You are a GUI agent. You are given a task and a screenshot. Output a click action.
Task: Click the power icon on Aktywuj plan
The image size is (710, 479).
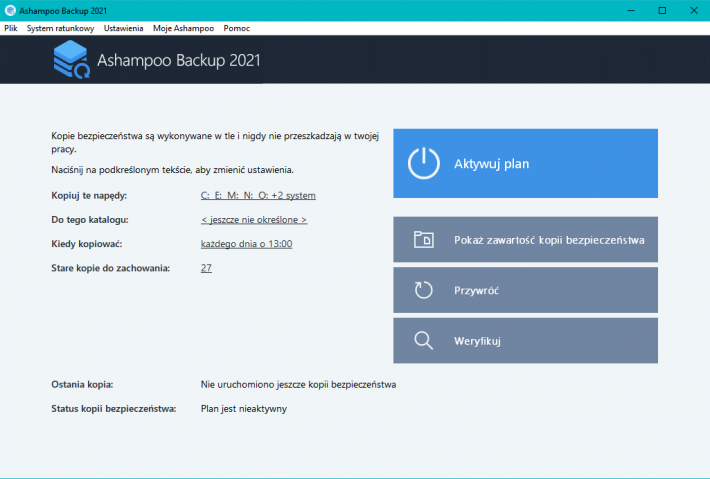423,163
